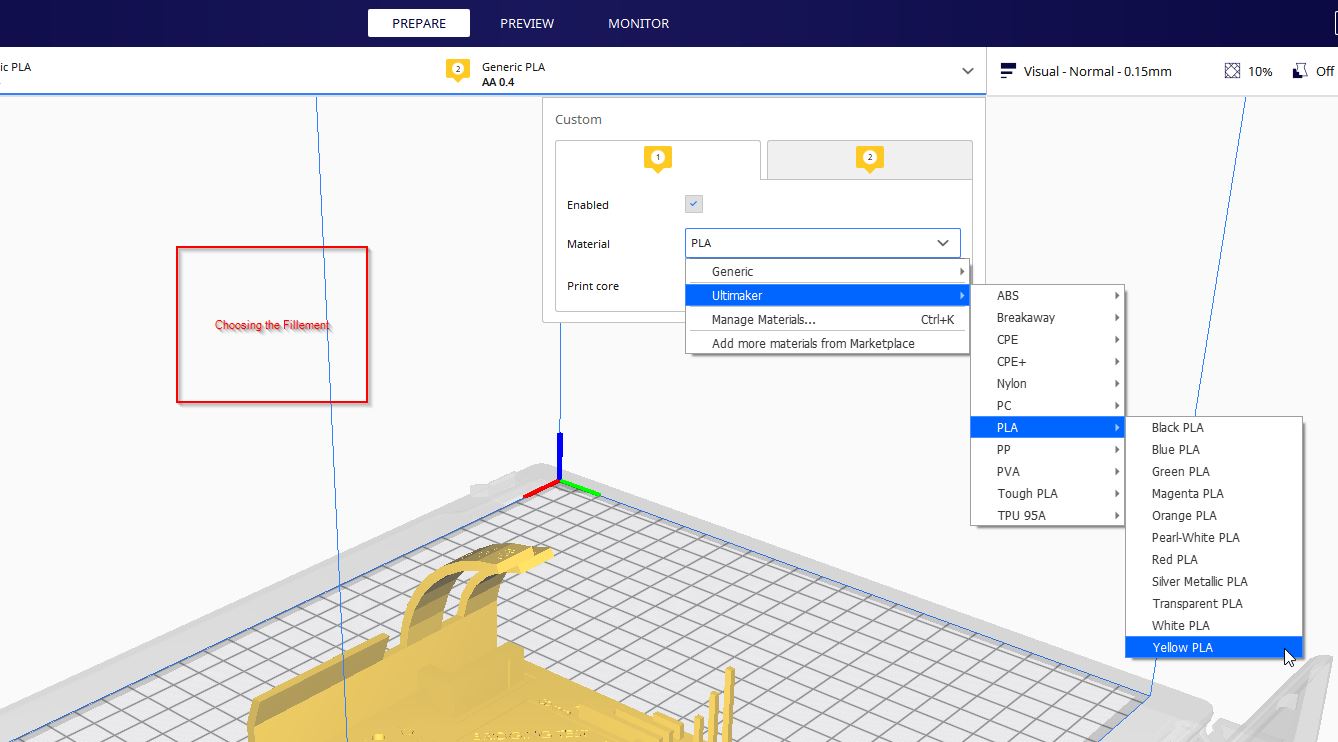Expand the PP material submenu
The width and height of the screenshot is (1338, 742).
(1048, 449)
